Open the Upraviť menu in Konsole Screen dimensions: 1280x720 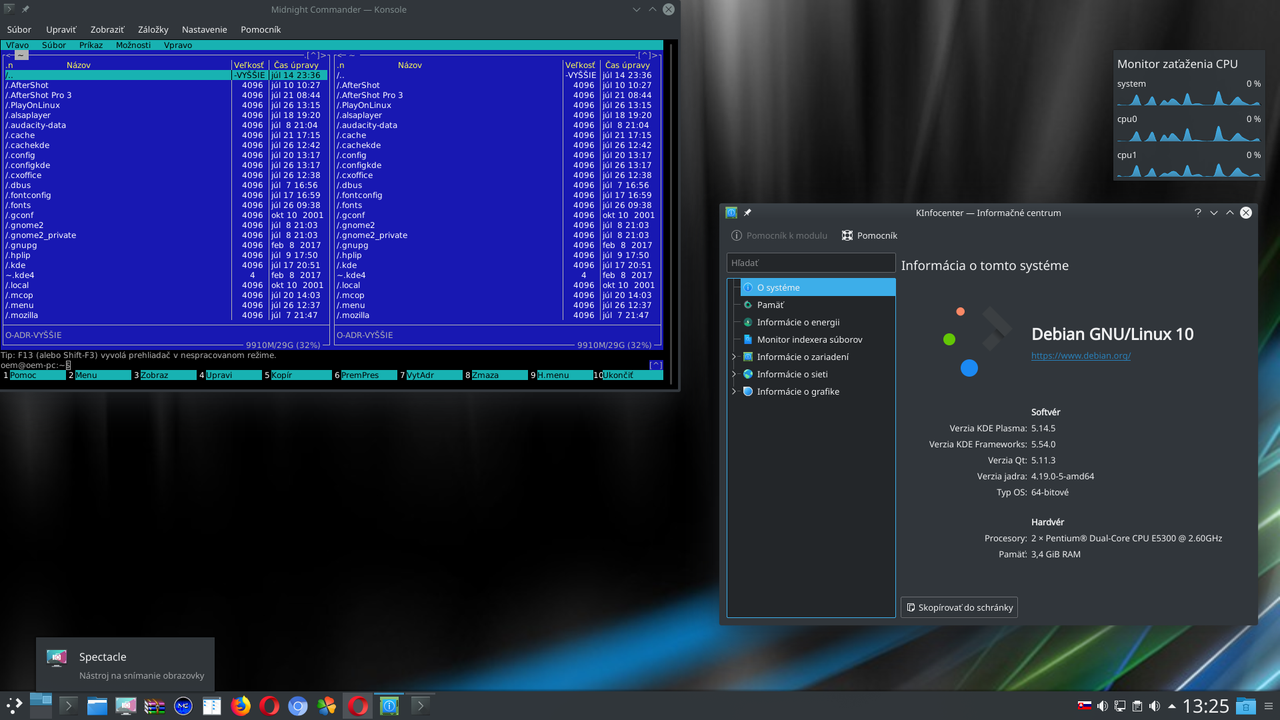[x=61, y=30]
